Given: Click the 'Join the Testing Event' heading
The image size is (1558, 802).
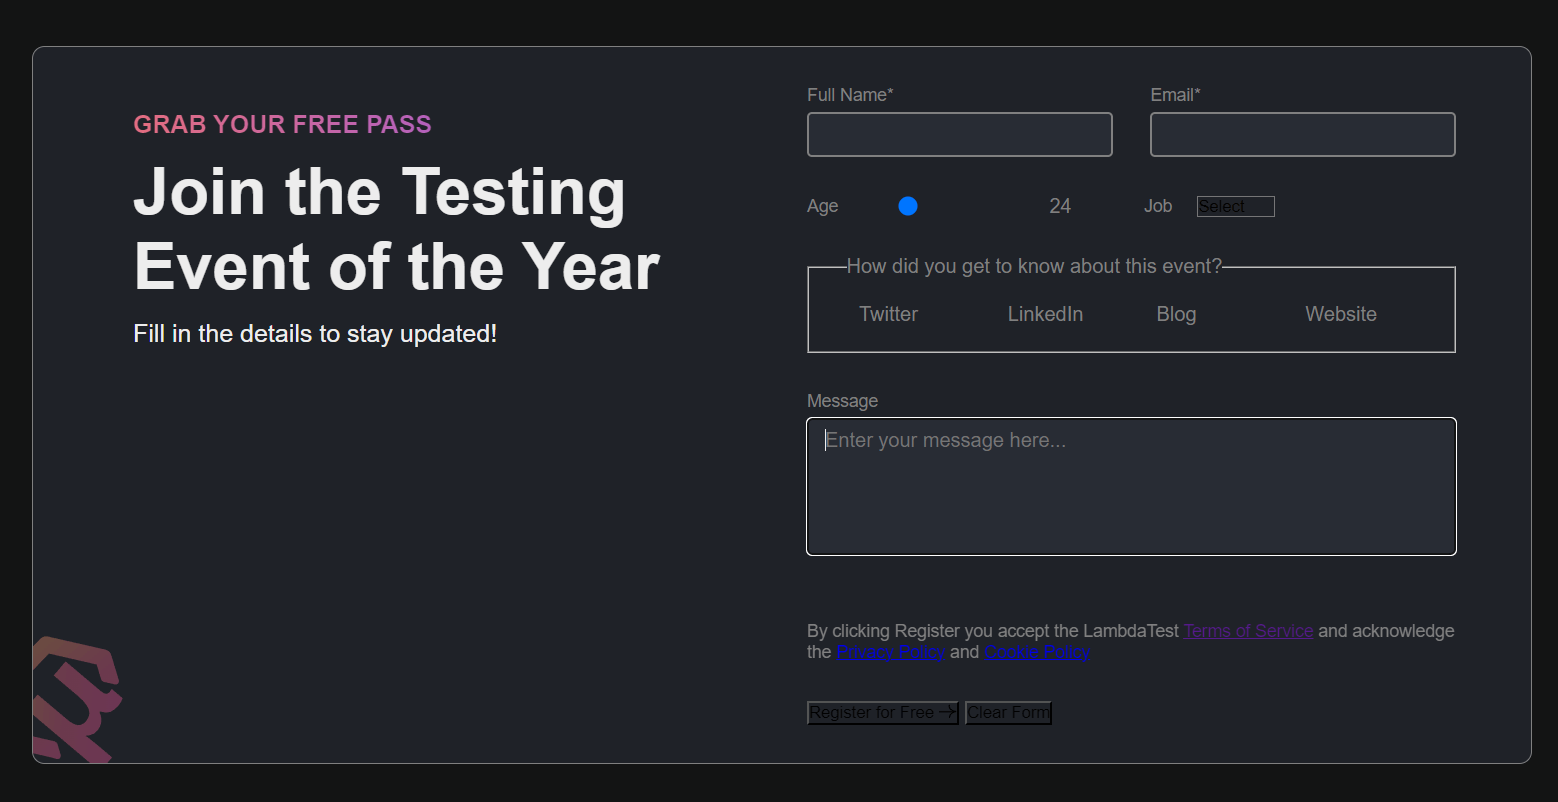Looking at the screenshot, I should pos(396,229).
